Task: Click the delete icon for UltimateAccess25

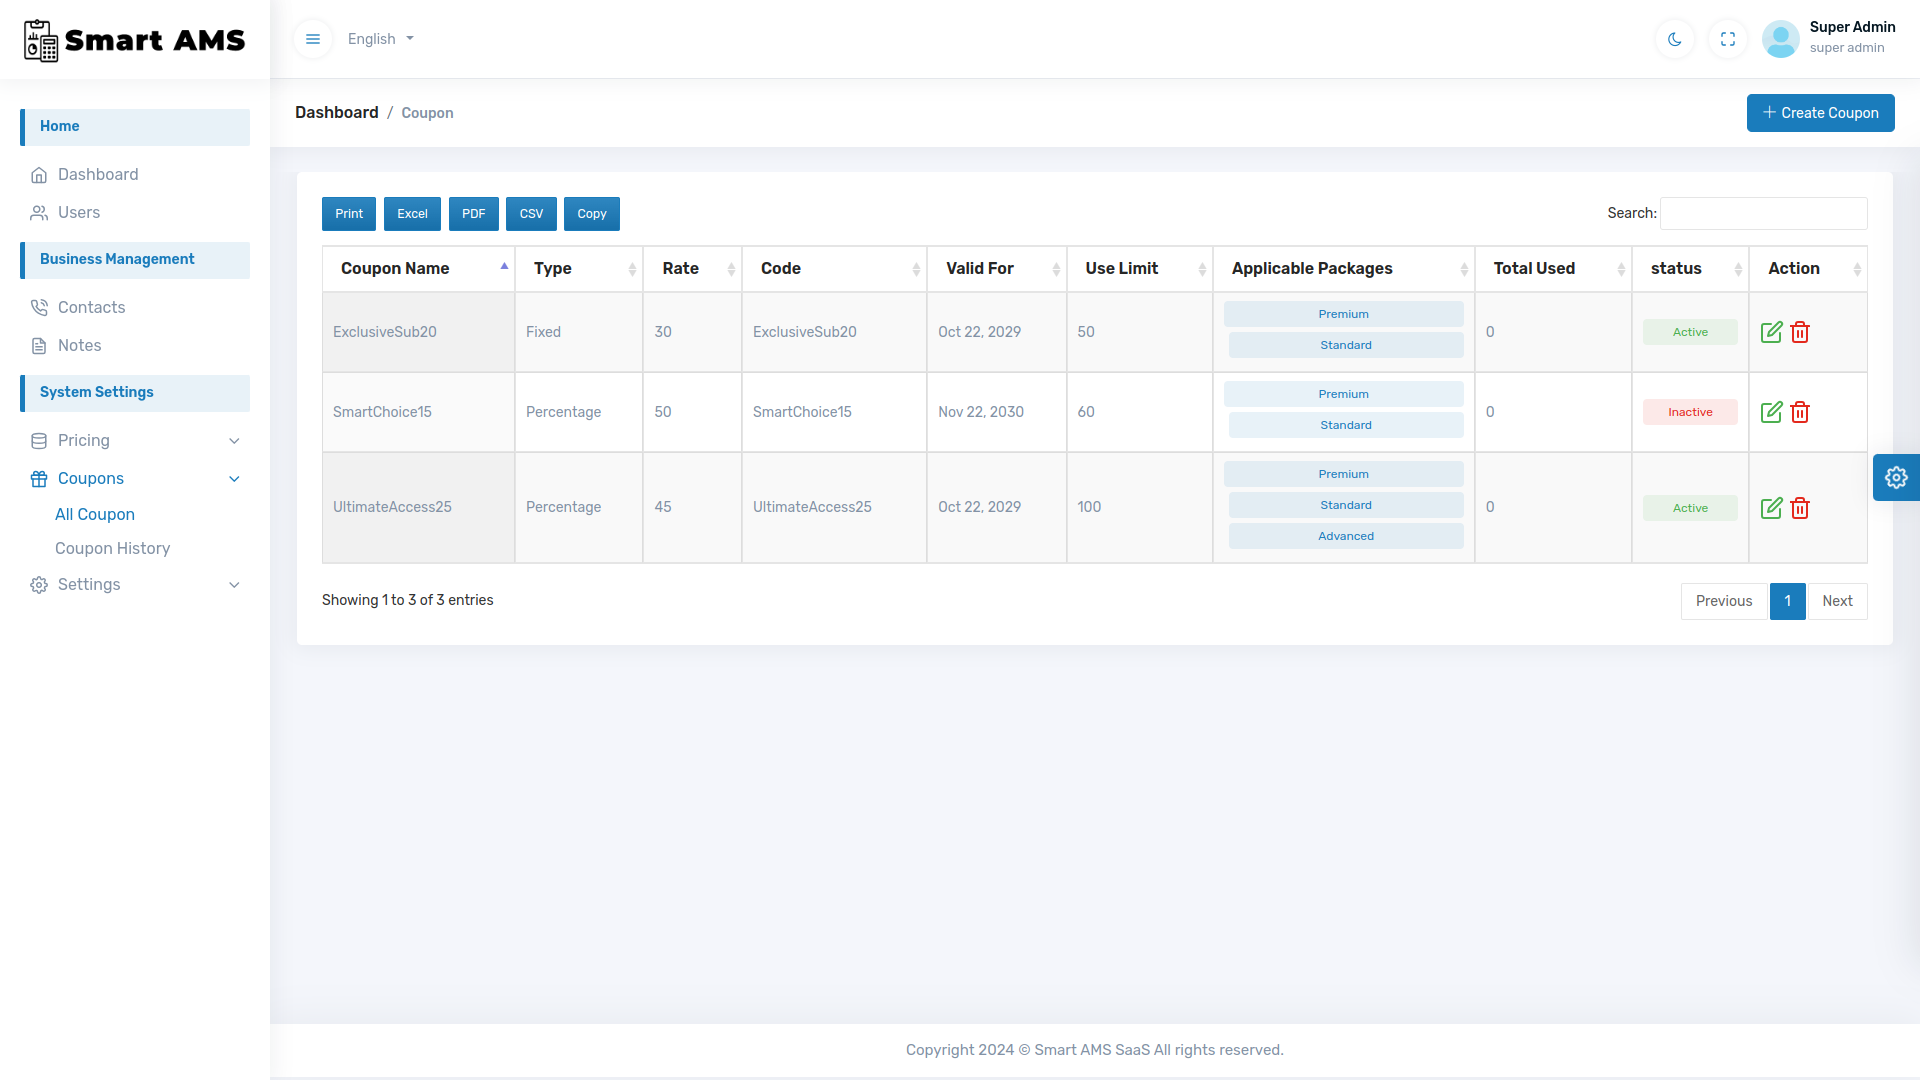Action: click(x=1800, y=508)
